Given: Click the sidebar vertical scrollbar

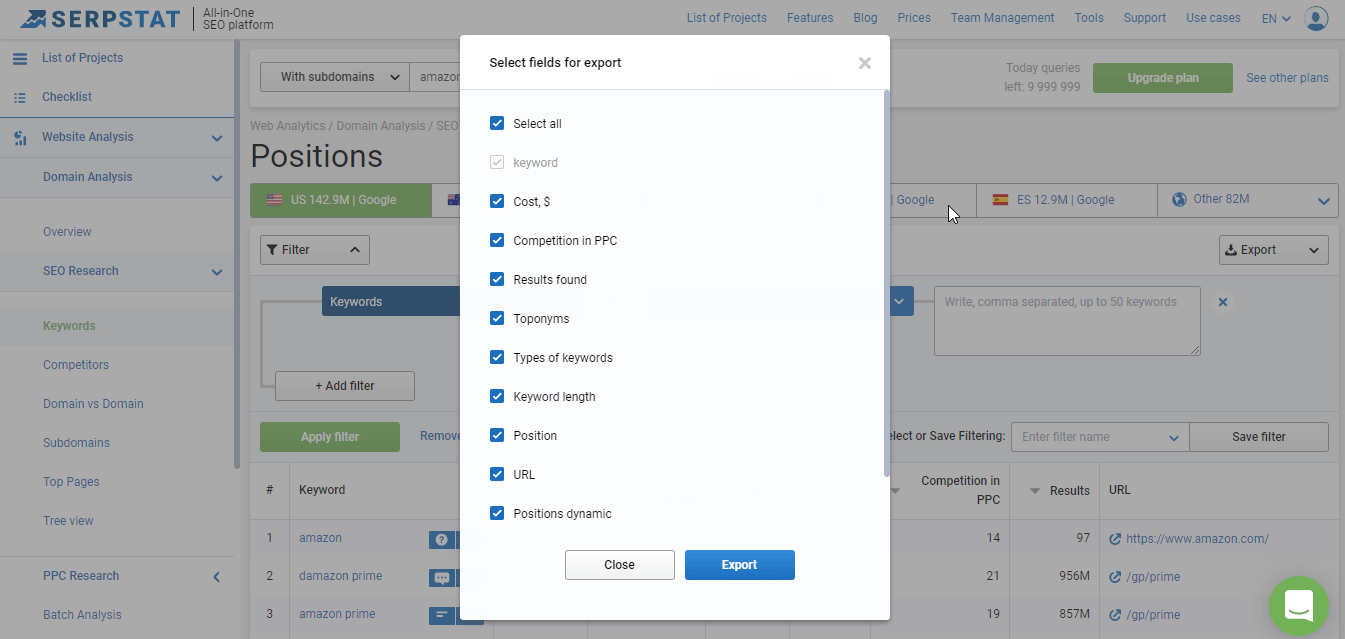Looking at the screenshot, I should click(x=237, y=255).
